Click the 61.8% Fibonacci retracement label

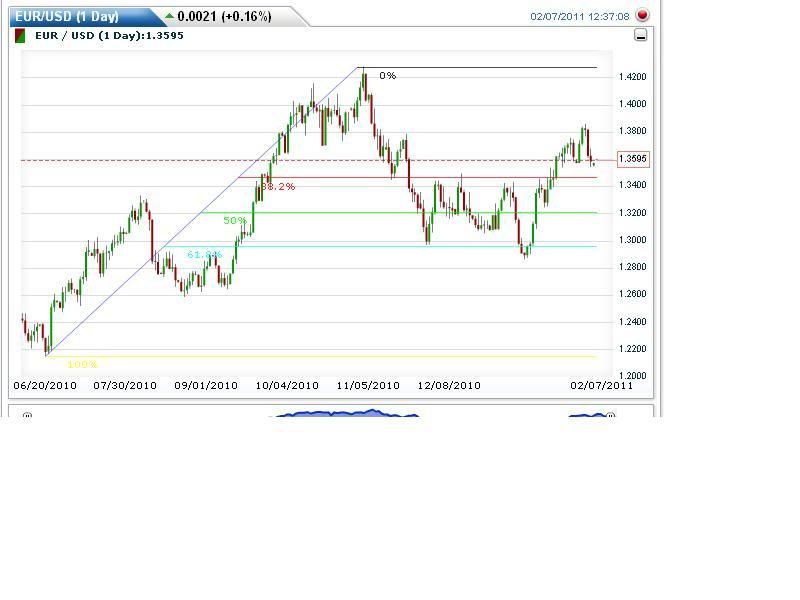(205, 254)
